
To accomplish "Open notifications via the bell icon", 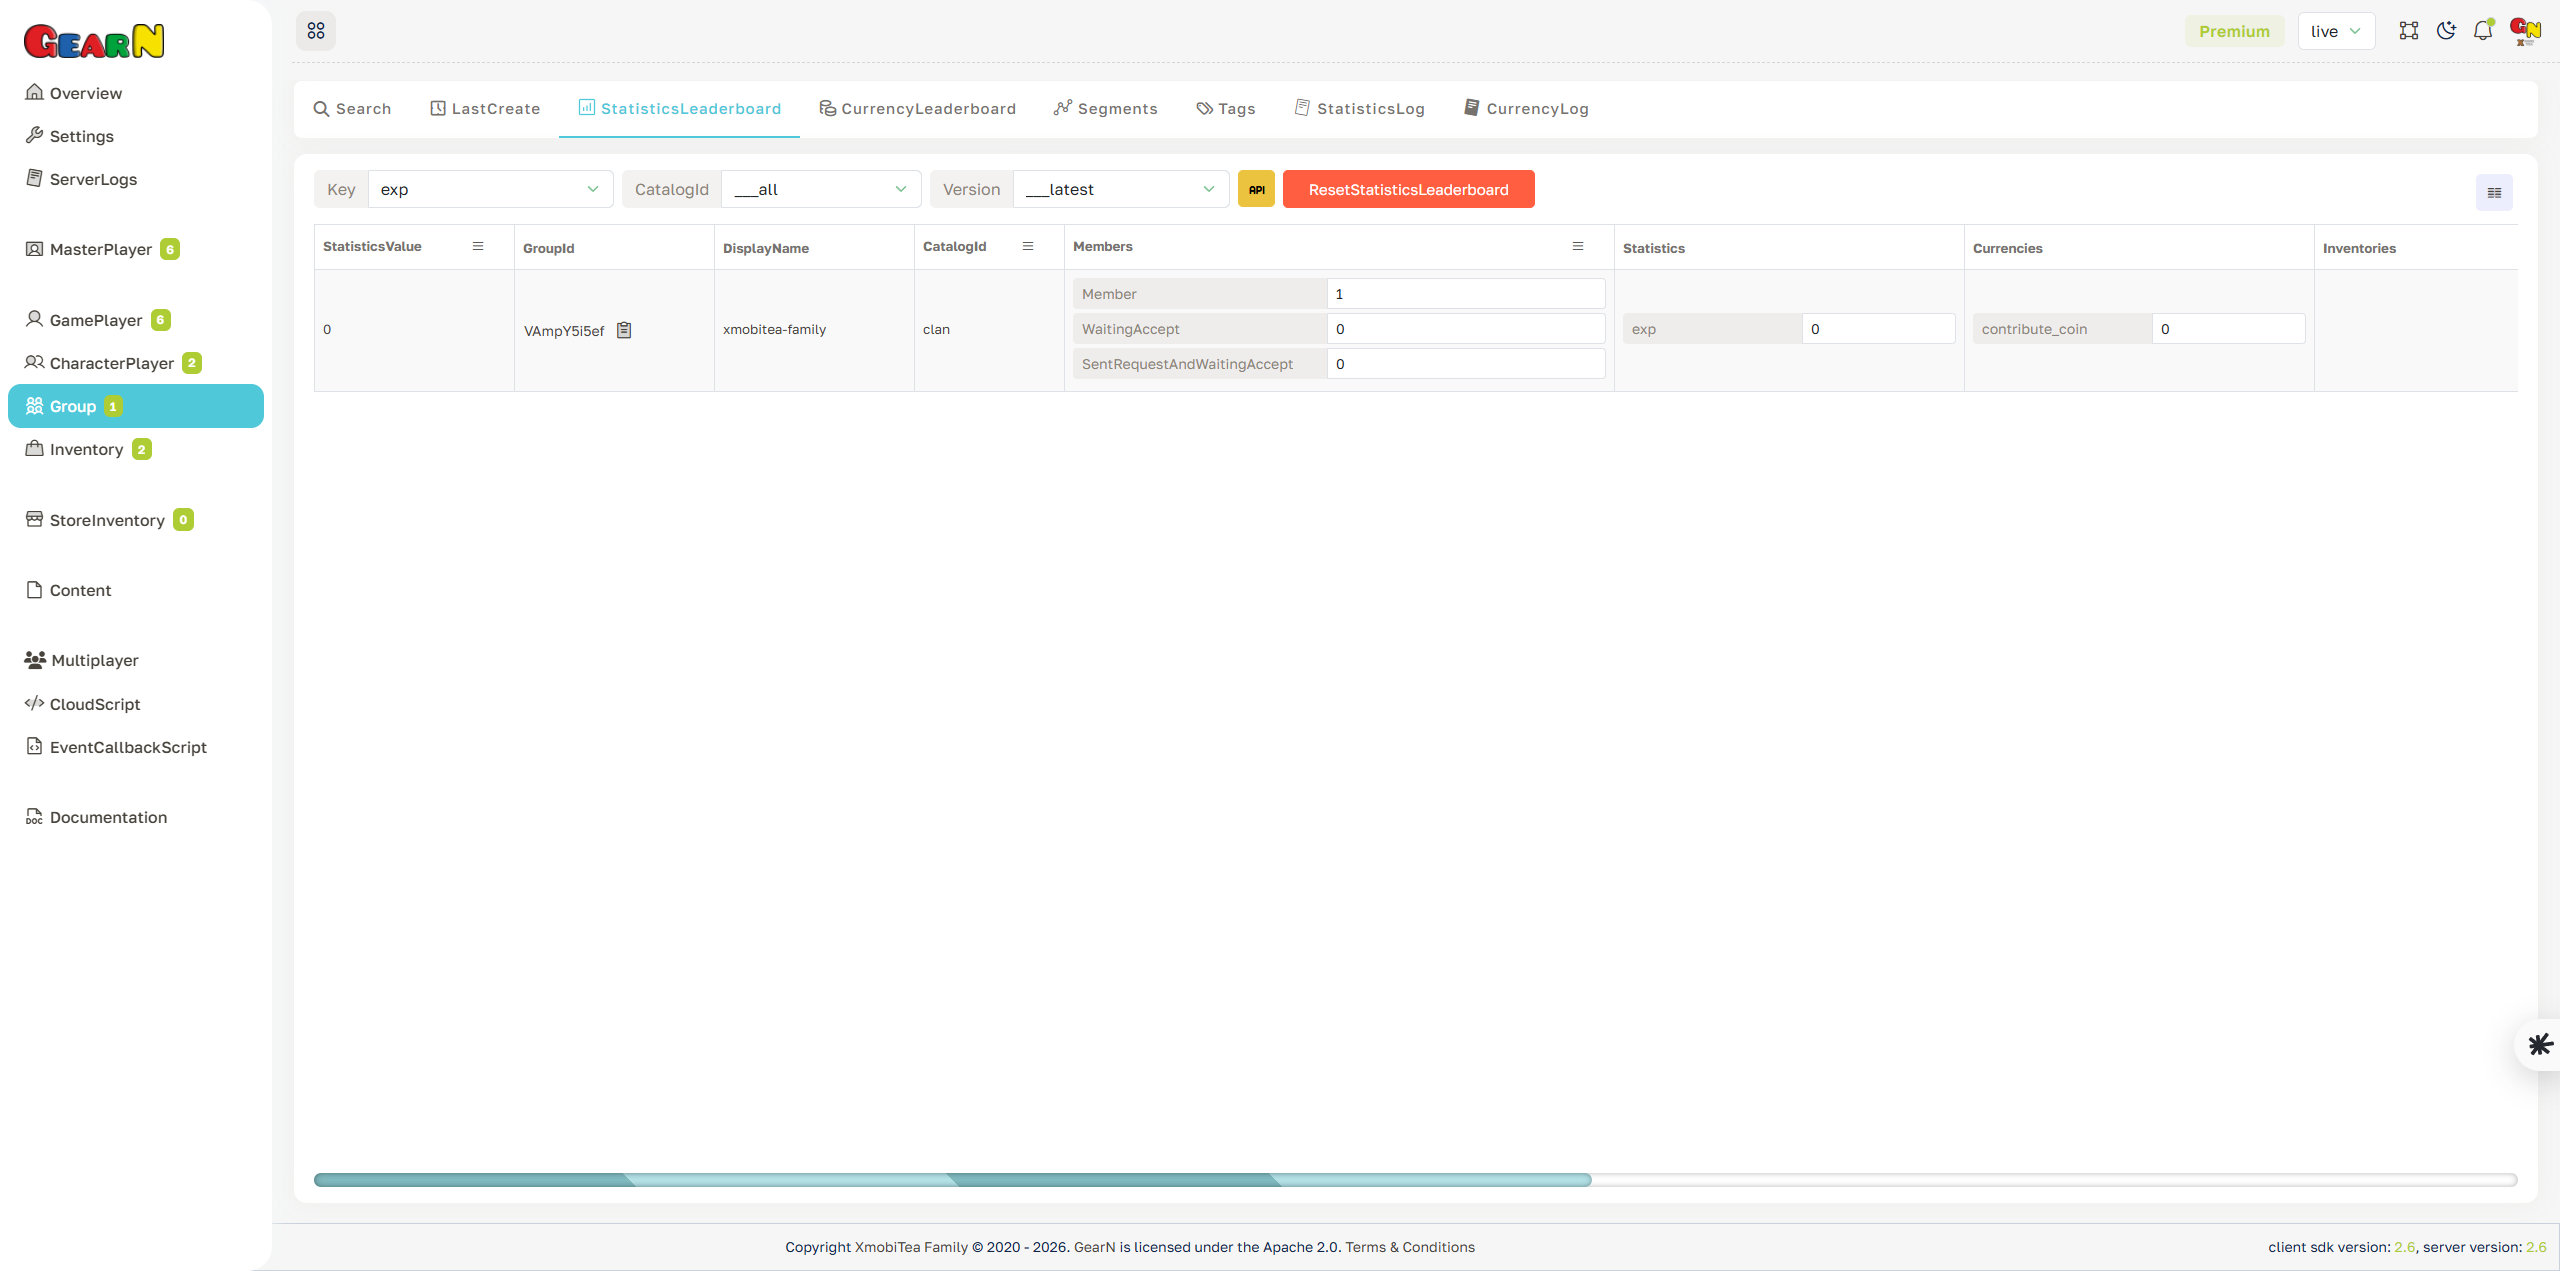I will pos(2483,31).
